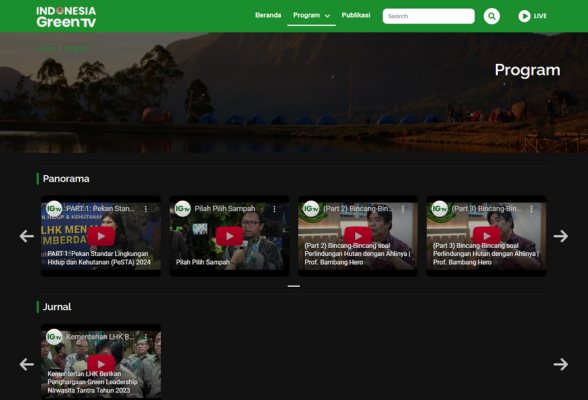Screen dimensions: 588x400
Task: Open the Beranda menu item
Action: [268, 15]
